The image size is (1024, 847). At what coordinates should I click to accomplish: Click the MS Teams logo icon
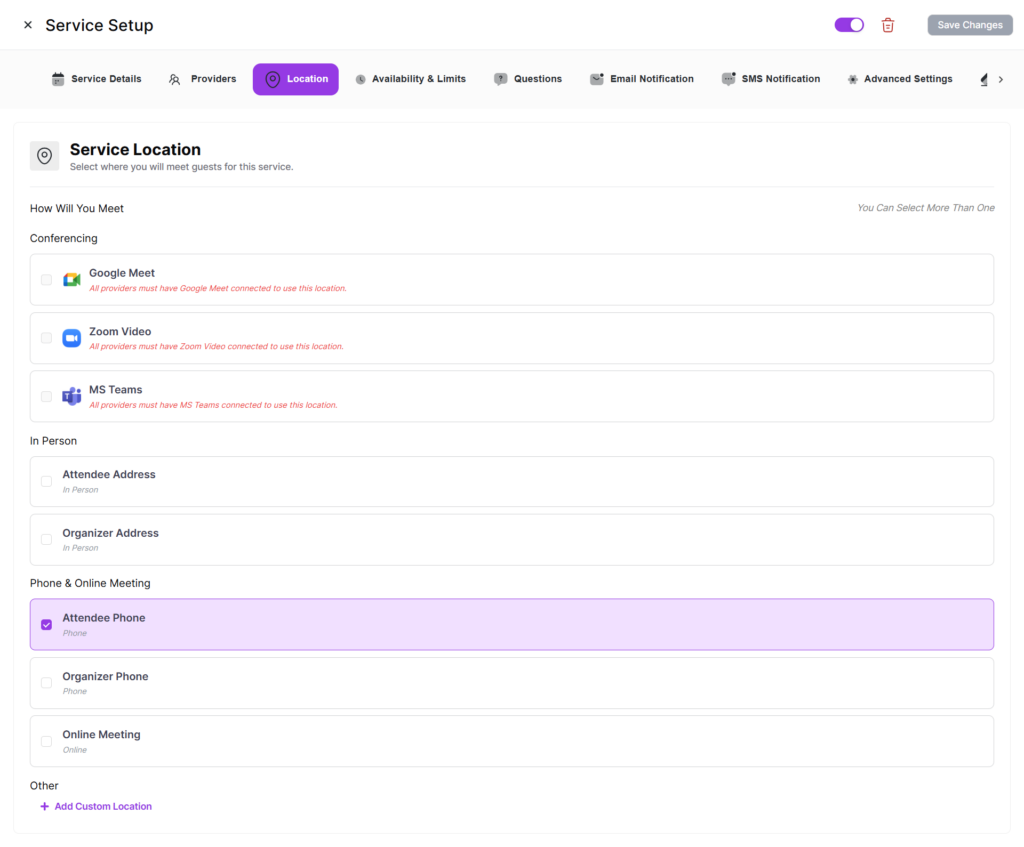72,396
